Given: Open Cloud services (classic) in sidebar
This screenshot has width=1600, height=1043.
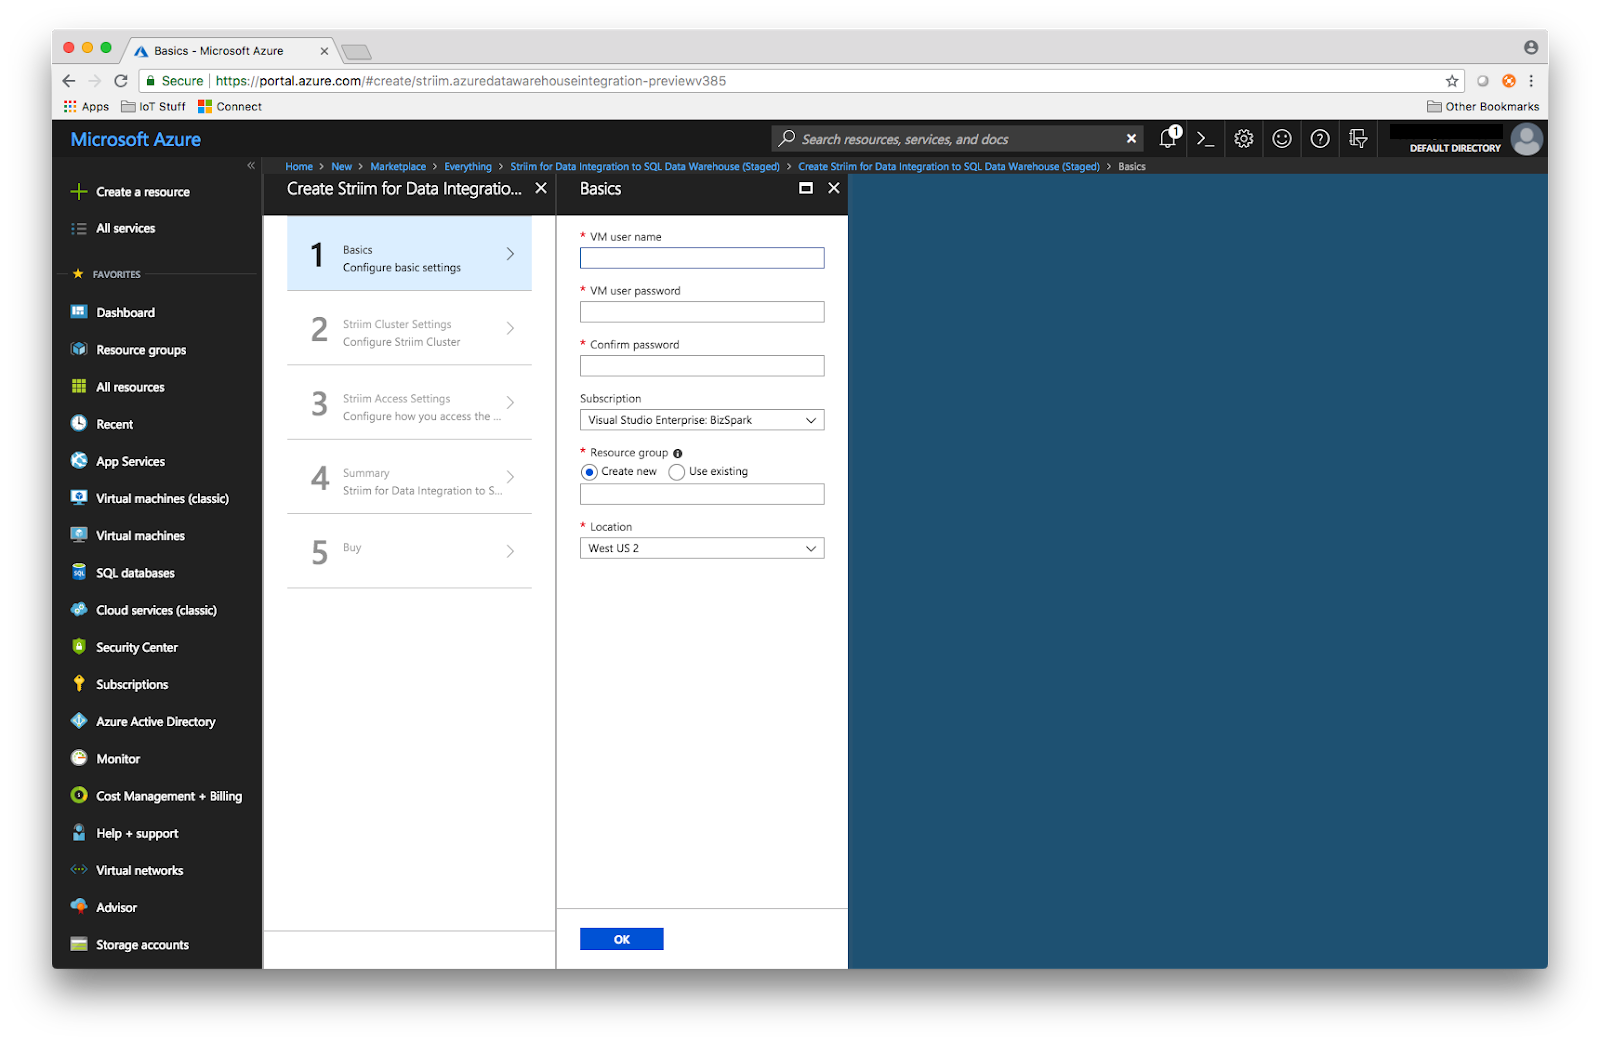Looking at the screenshot, I should click(158, 610).
